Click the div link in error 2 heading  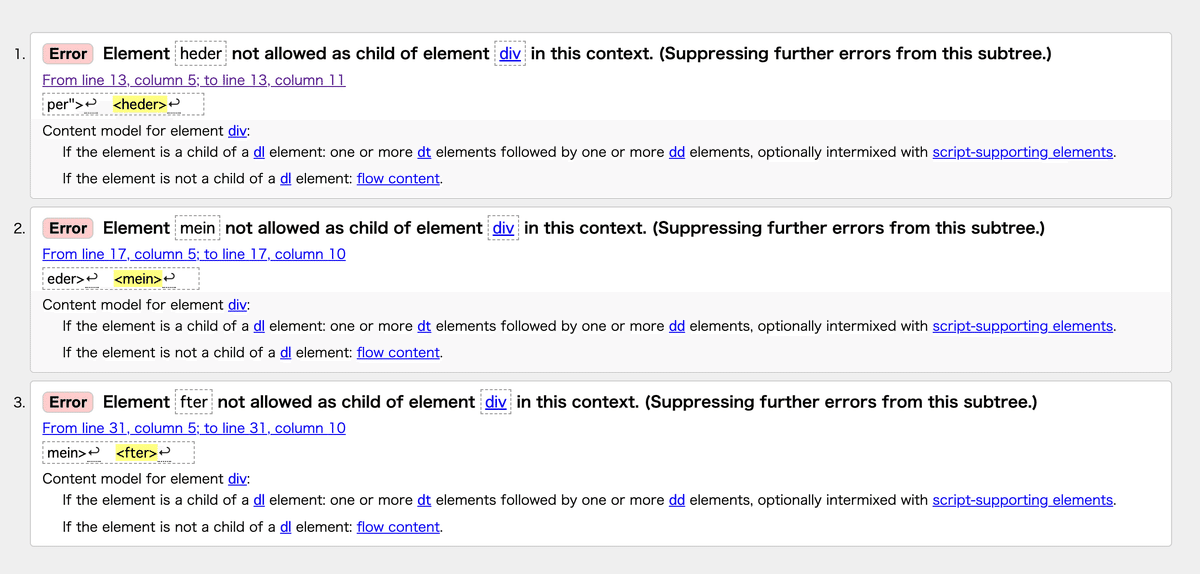[503, 227]
